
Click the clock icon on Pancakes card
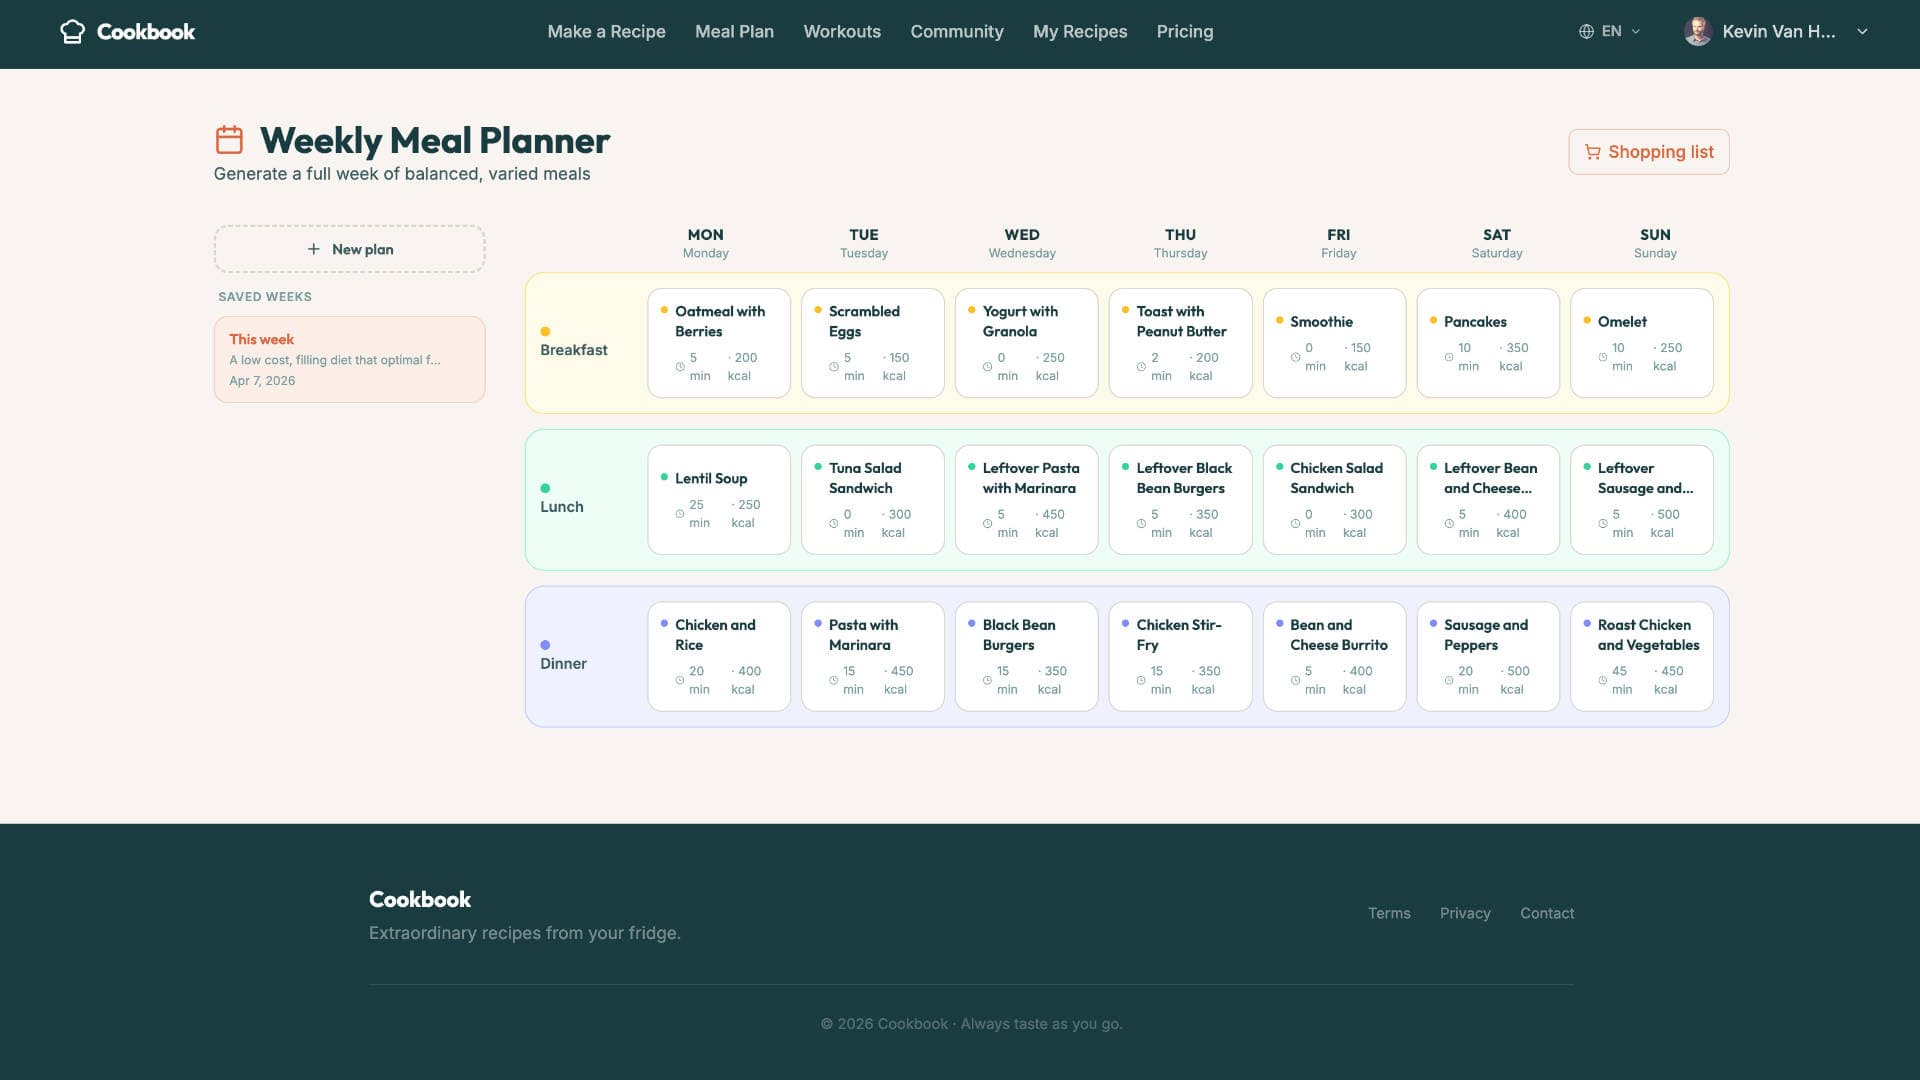tap(1449, 357)
